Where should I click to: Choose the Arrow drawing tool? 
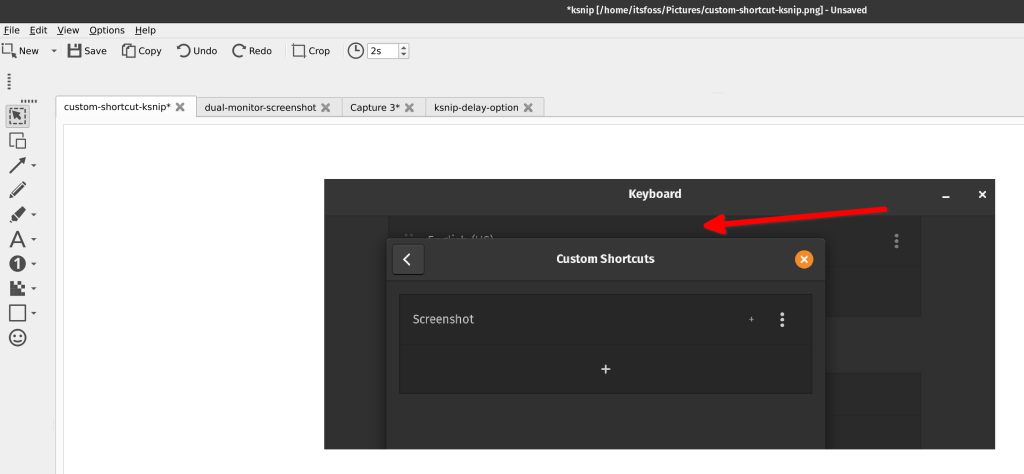point(17,165)
